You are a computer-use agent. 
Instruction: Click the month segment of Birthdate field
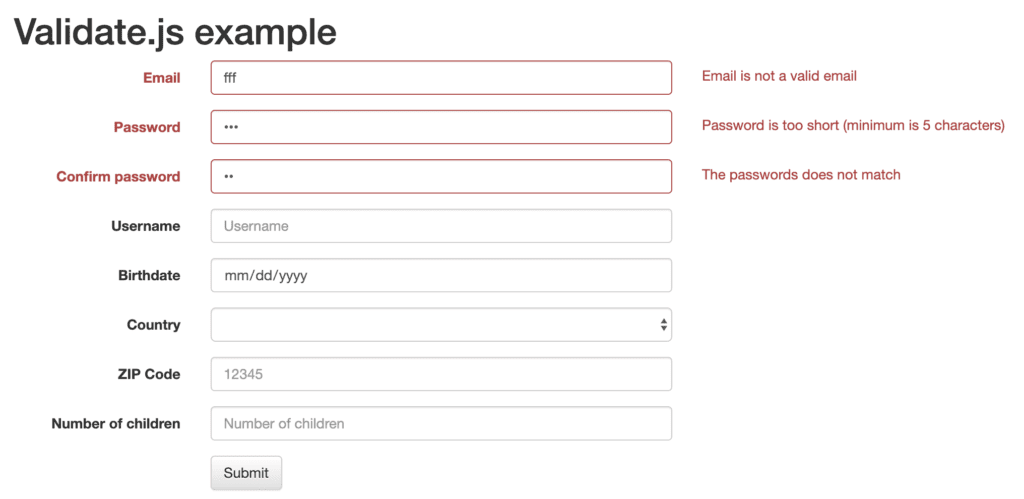coord(234,276)
